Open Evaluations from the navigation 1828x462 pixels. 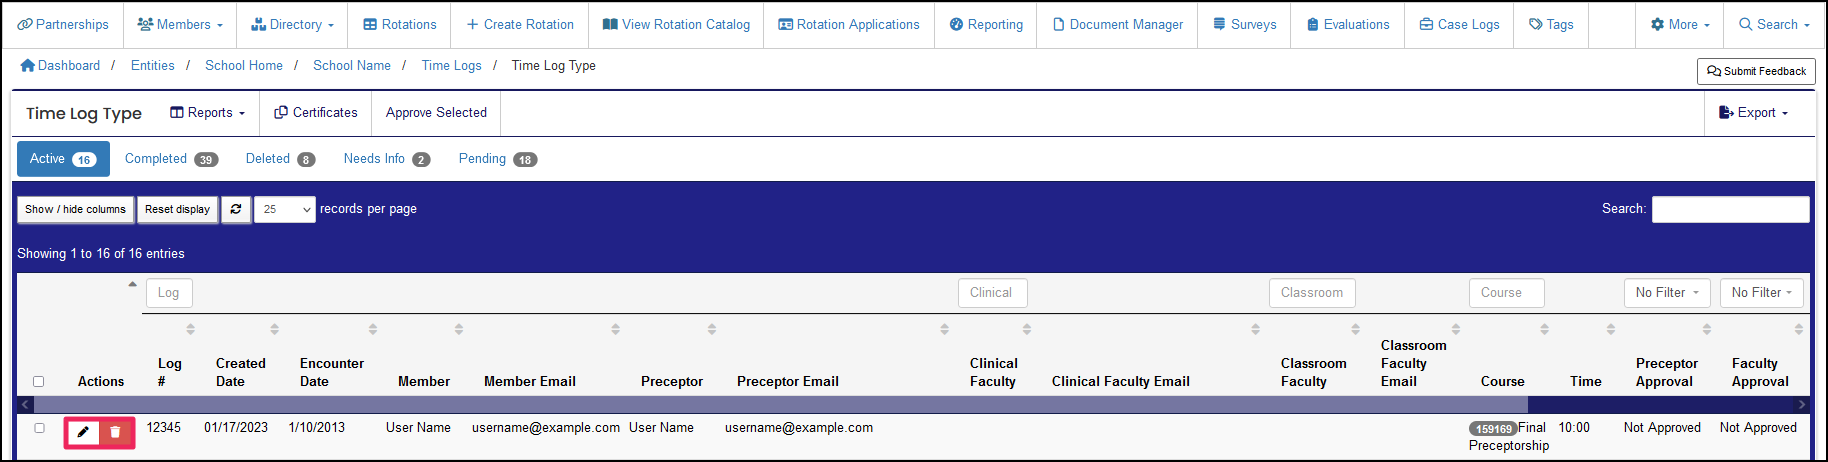coord(1348,24)
